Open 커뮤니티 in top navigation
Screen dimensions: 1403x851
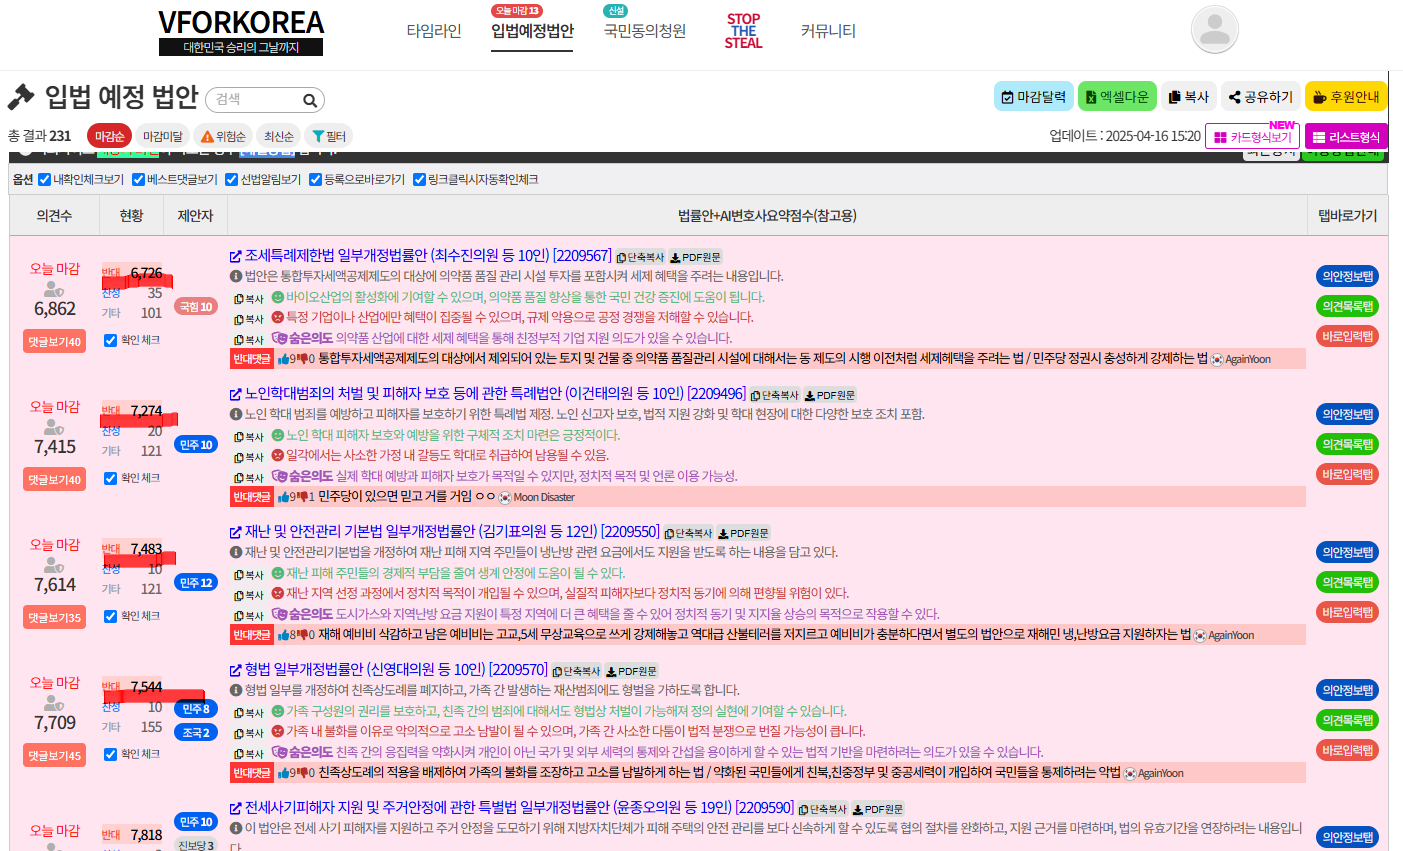[828, 31]
